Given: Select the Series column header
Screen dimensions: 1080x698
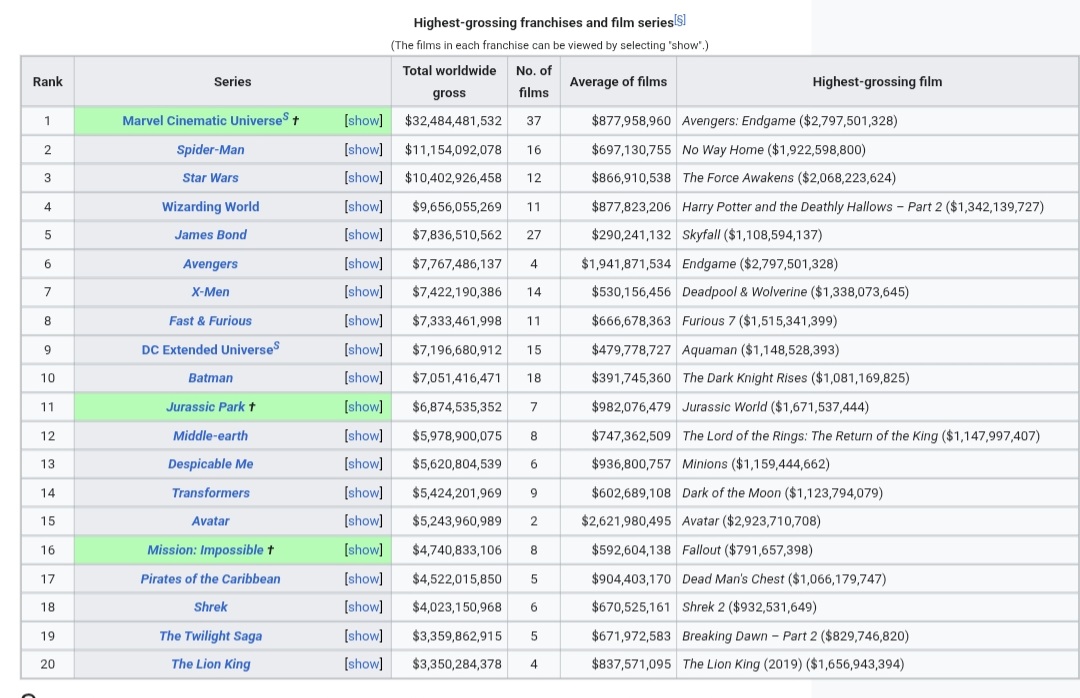Looking at the screenshot, I should [x=233, y=81].
